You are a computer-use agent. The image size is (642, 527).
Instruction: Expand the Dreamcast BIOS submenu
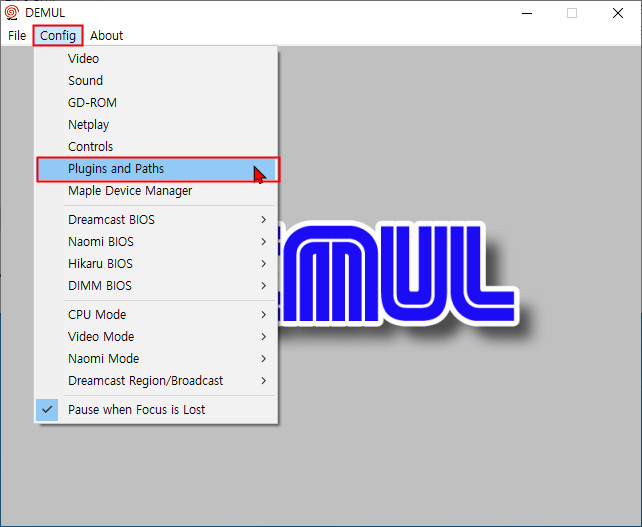(x=156, y=220)
